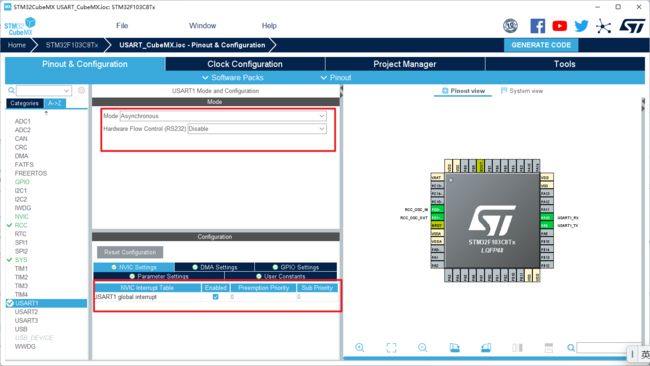650x366 pixels.
Task: Expand the Pinout dropdown menu
Action: 336,78
